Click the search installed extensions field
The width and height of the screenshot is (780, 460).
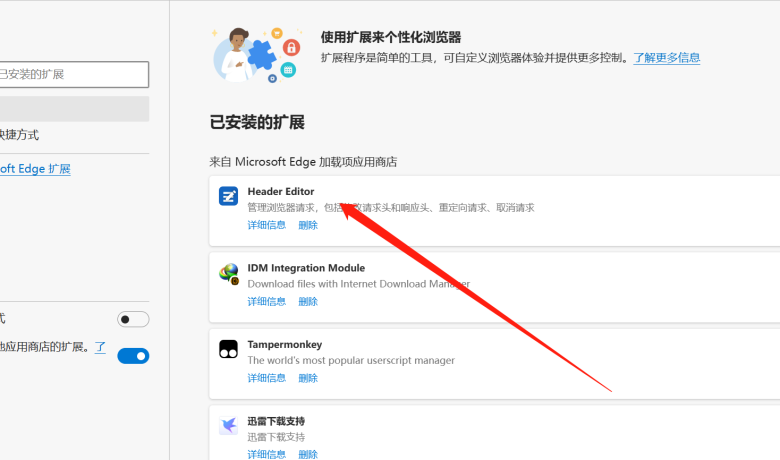click(74, 75)
